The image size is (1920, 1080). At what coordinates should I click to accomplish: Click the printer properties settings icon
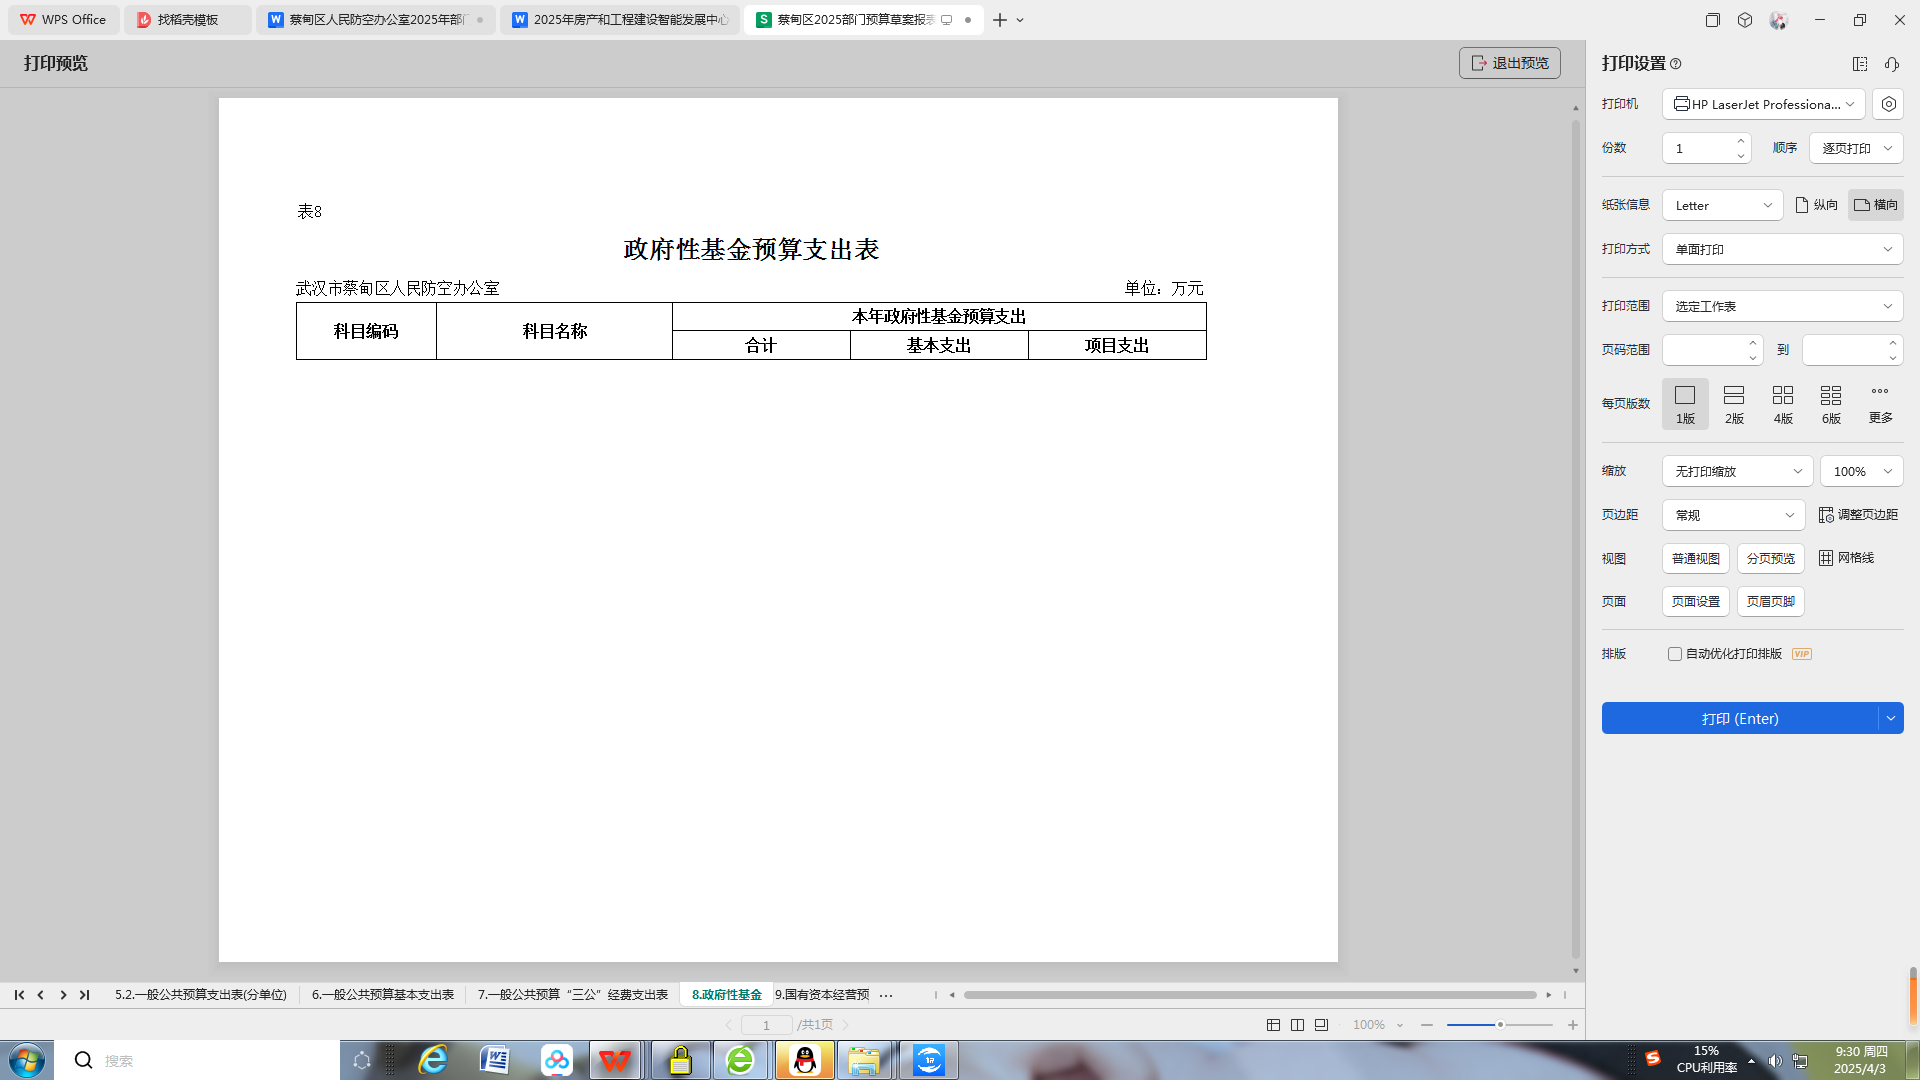click(1888, 104)
